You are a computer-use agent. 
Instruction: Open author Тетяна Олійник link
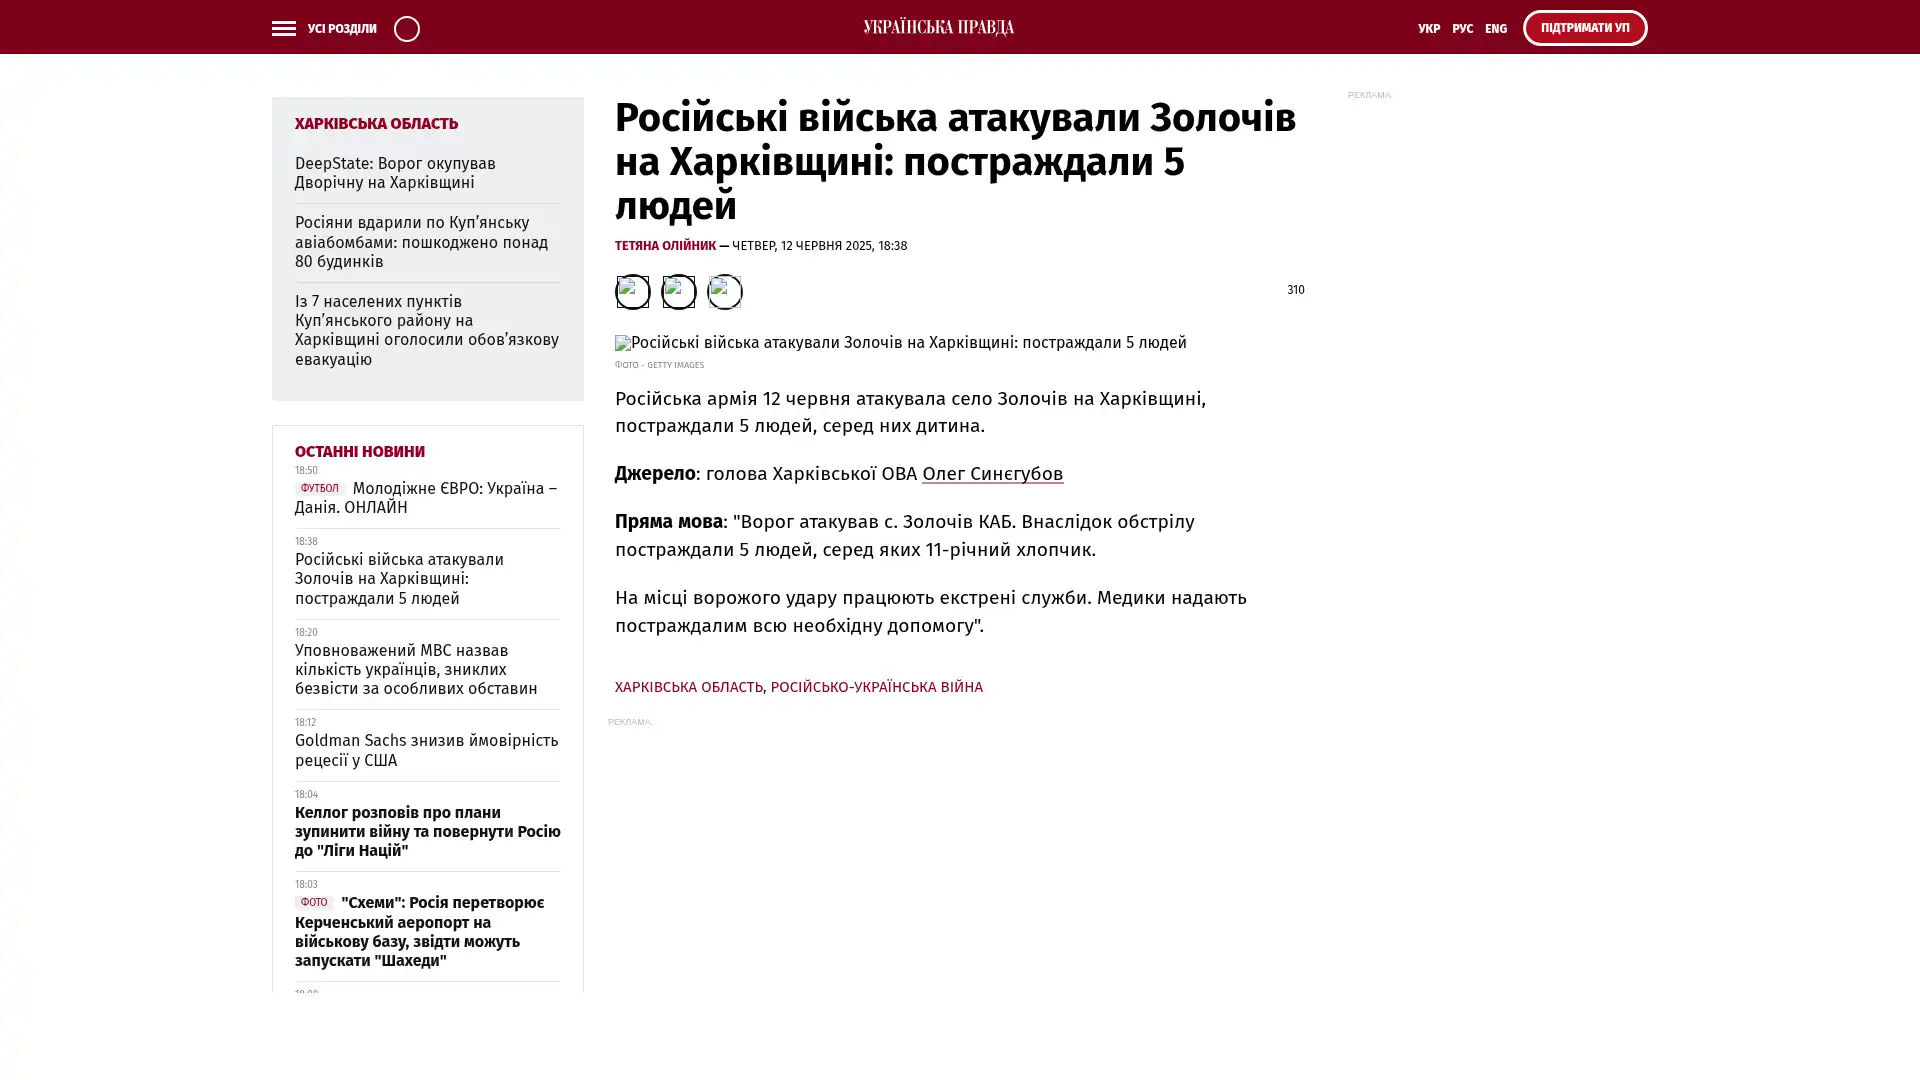click(665, 246)
